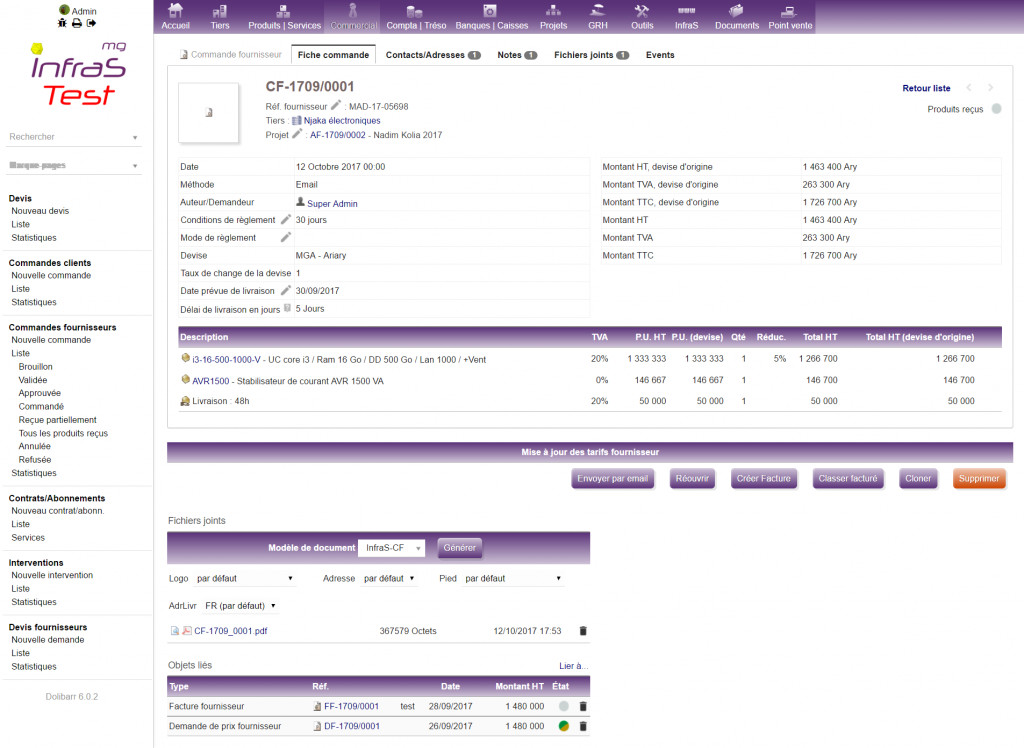Click the logout icon under Admin

click(x=91, y=23)
